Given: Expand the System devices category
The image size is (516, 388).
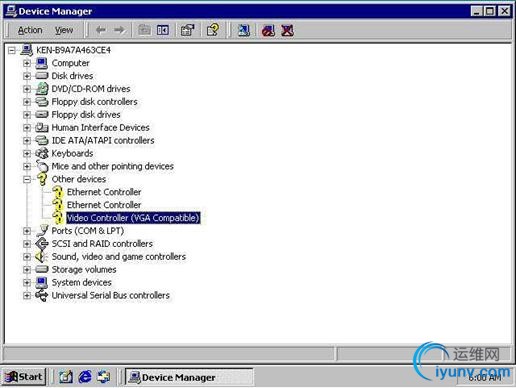Looking at the screenshot, I should point(27,282).
